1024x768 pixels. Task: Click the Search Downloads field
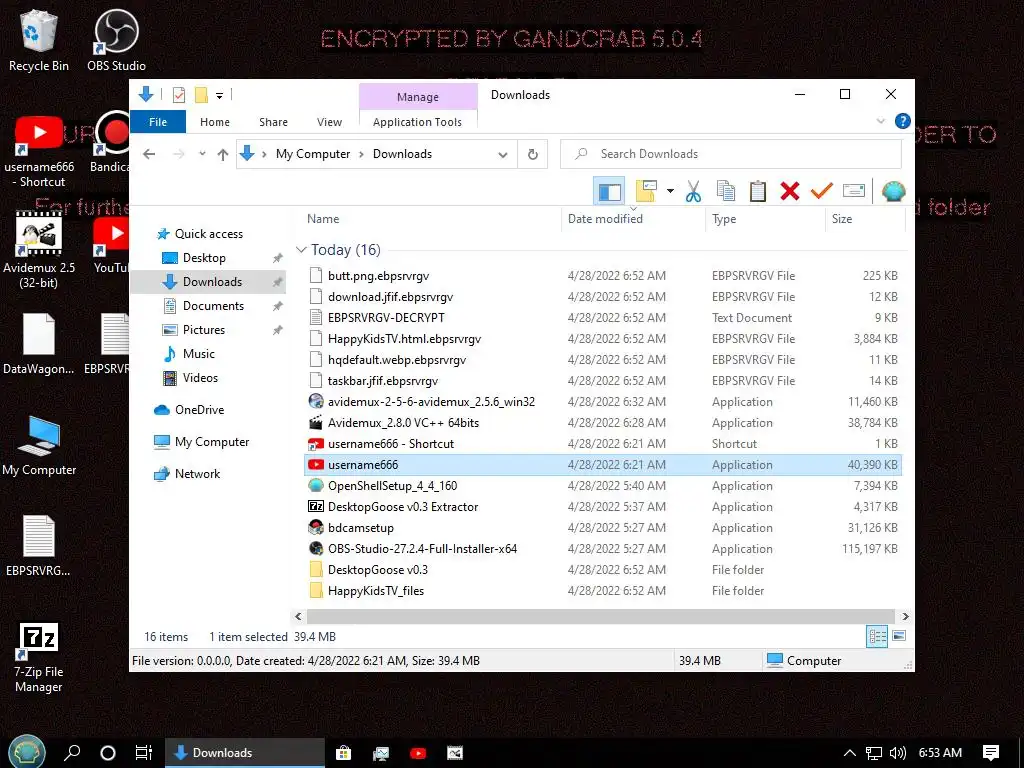click(x=731, y=154)
